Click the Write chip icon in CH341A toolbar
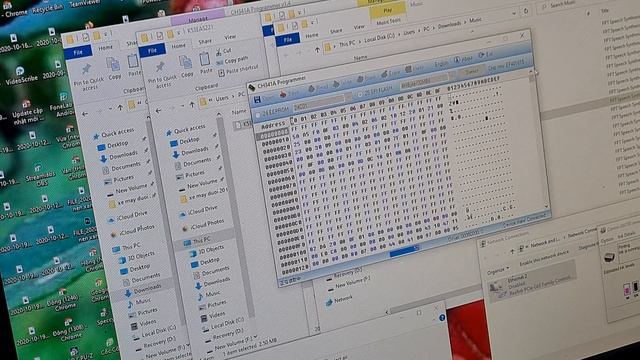The width and height of the screenshot is (640, 360). click(336, 84)
